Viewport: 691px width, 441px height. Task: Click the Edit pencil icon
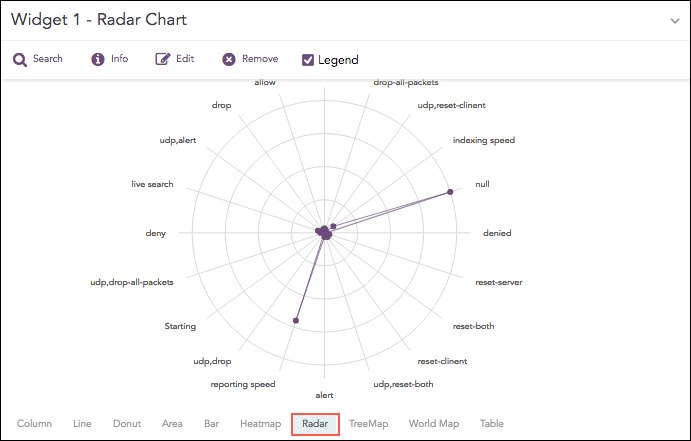click(163, 60)
